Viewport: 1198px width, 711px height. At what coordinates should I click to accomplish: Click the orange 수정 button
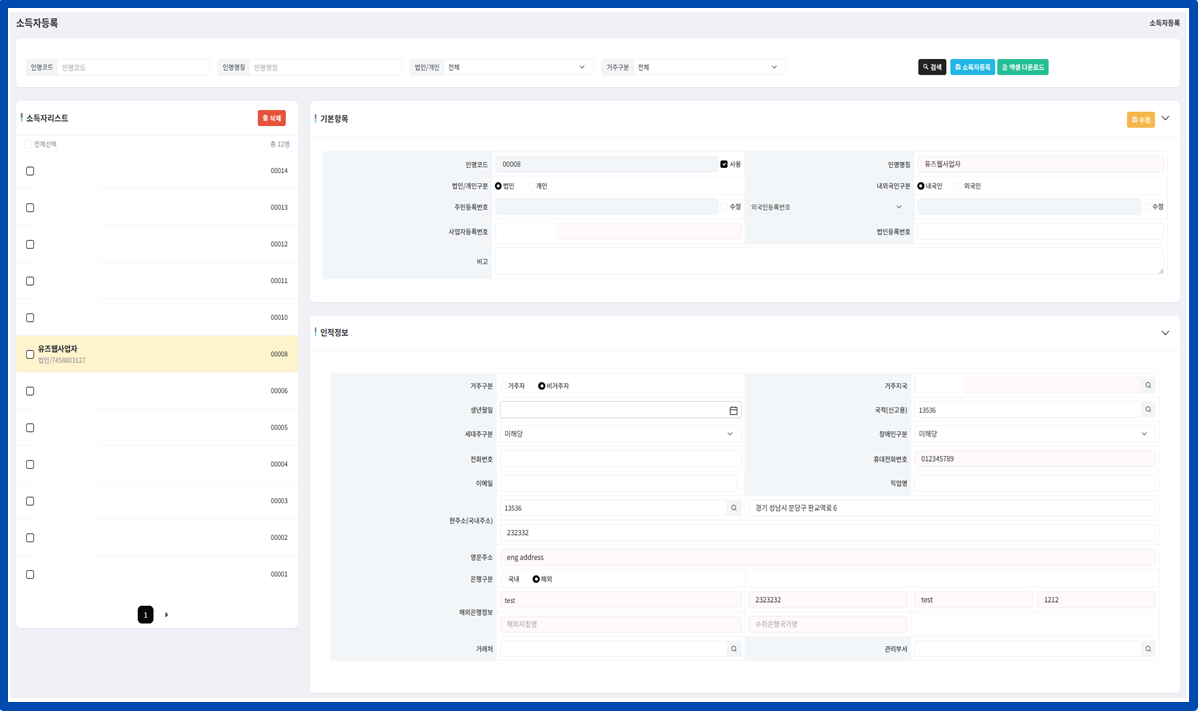point(1140,120)
